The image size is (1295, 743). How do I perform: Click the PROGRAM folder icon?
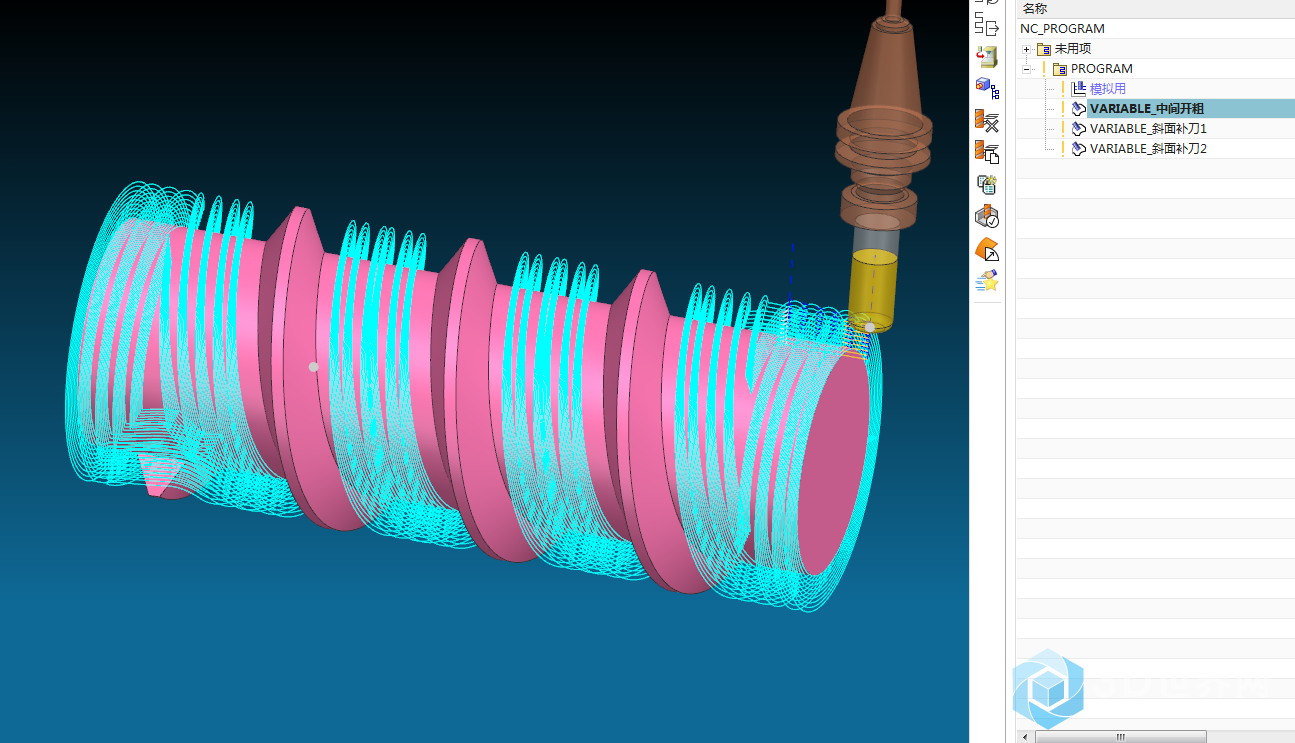[x=1060, y=69]
